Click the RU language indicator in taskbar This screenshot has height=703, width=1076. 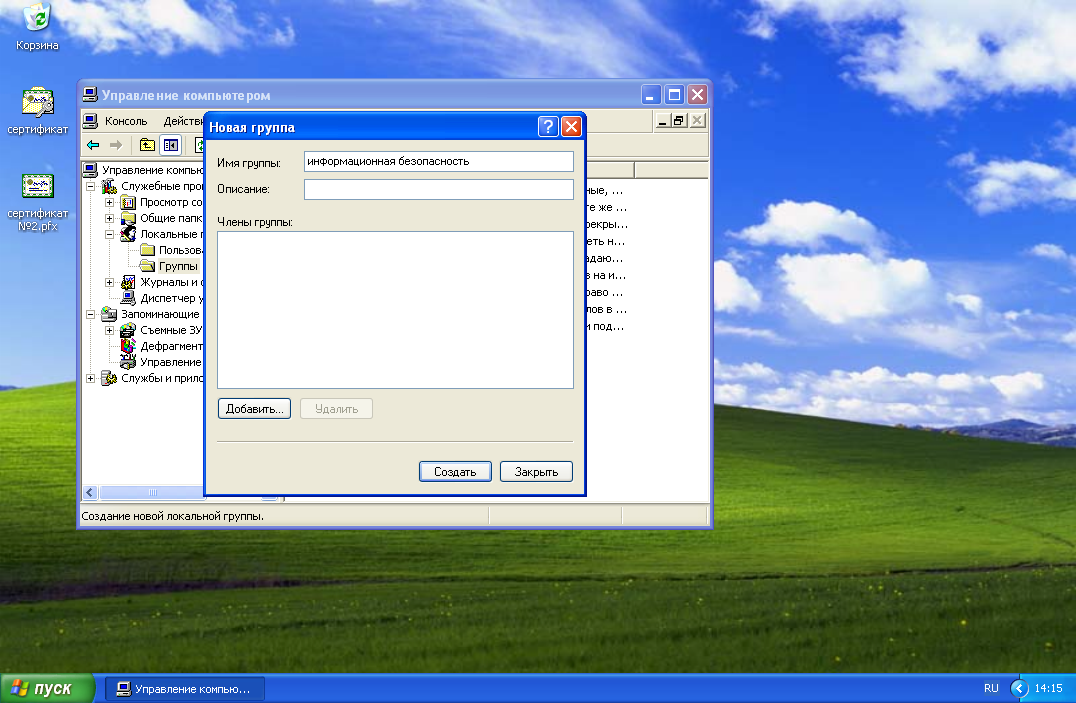(x=991, y=688)
